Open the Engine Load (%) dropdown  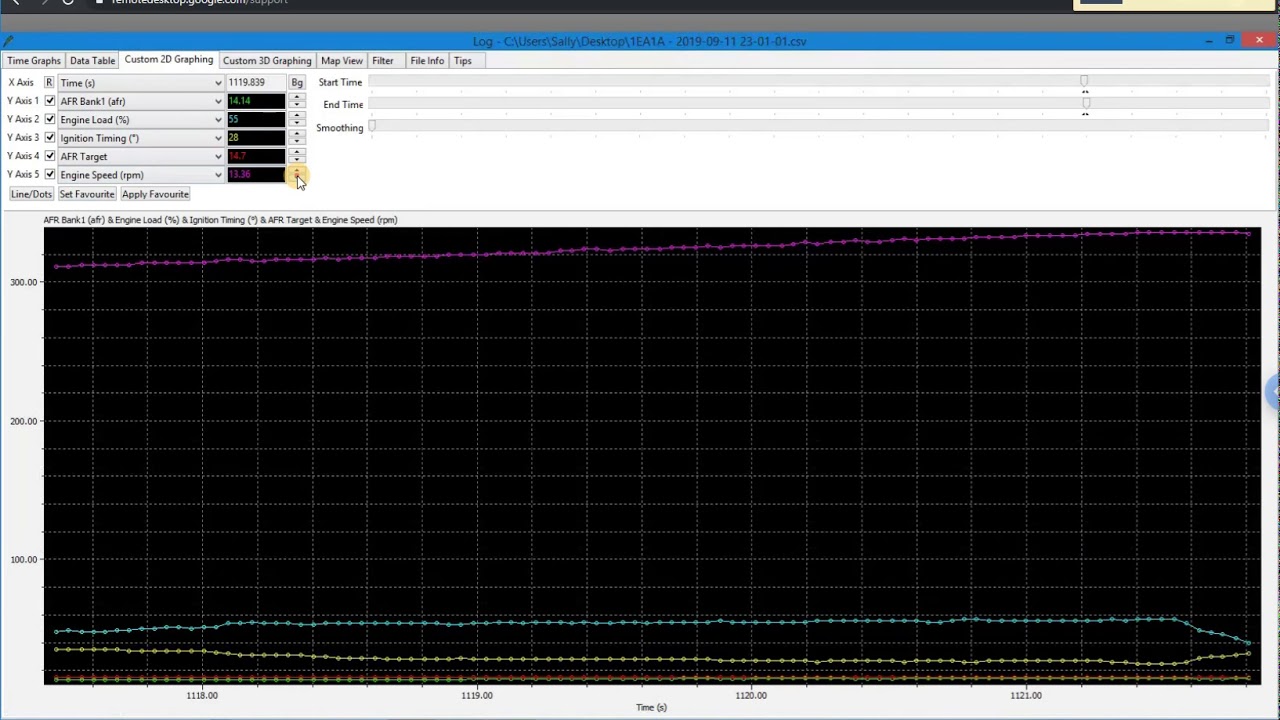tap(140, 120)
